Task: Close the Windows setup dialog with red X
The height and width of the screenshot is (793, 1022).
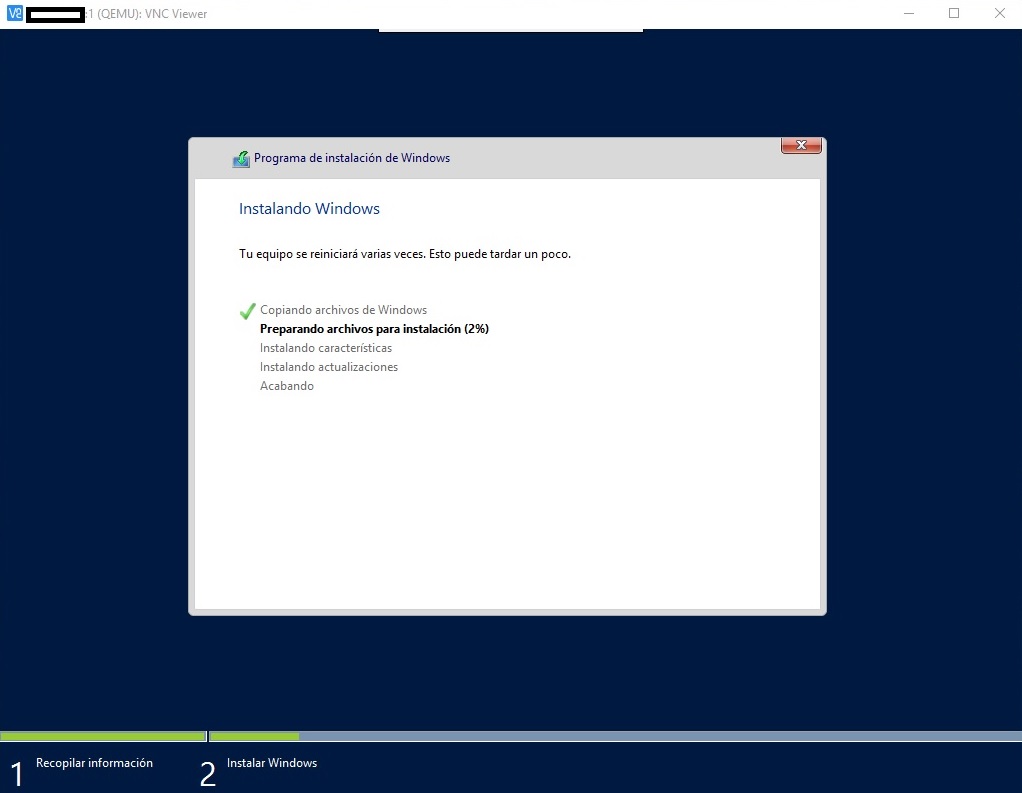Action: [x=800, y=146]
